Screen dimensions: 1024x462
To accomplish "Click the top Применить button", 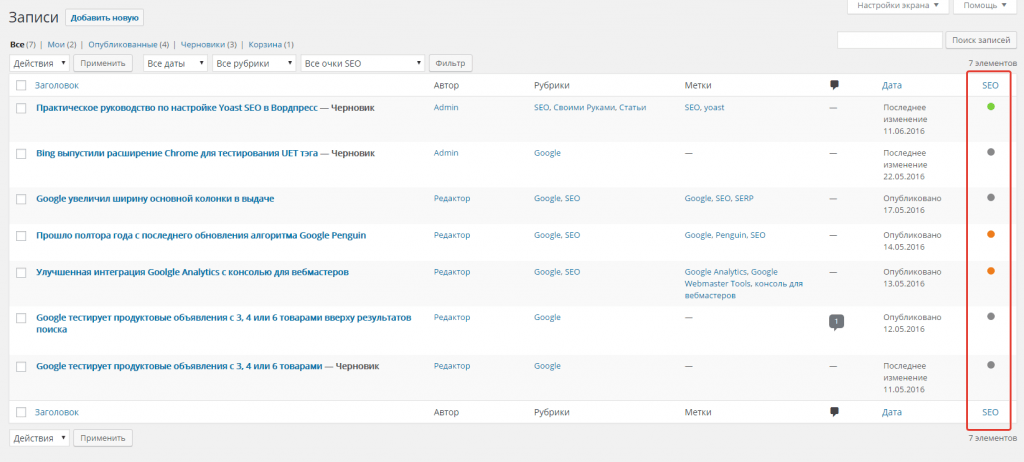I will (x=103, y=63).
